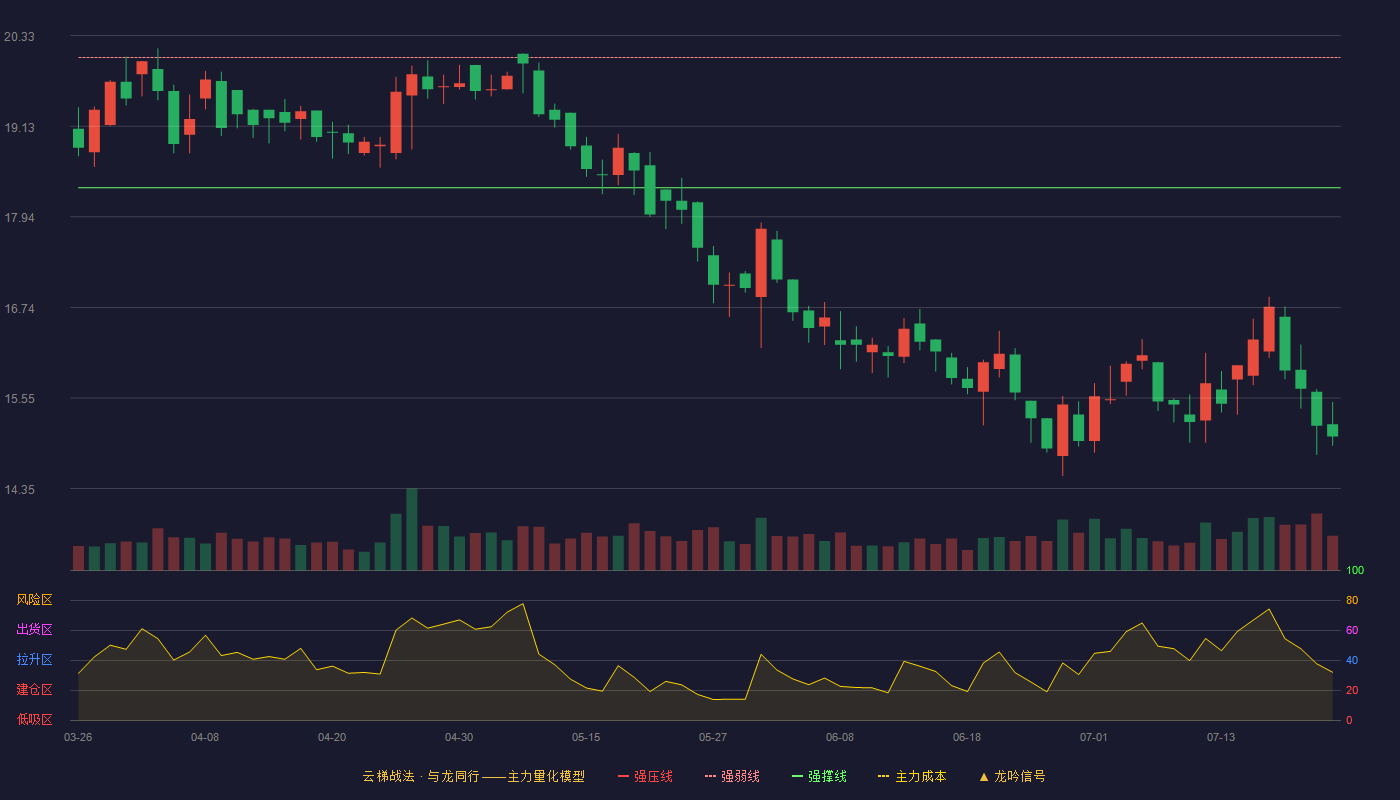Click the 风险区 zone label

34,600
